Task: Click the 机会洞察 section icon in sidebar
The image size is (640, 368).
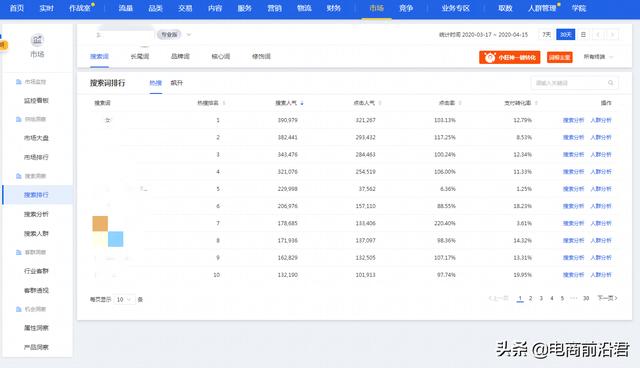Action: point(18,309)
